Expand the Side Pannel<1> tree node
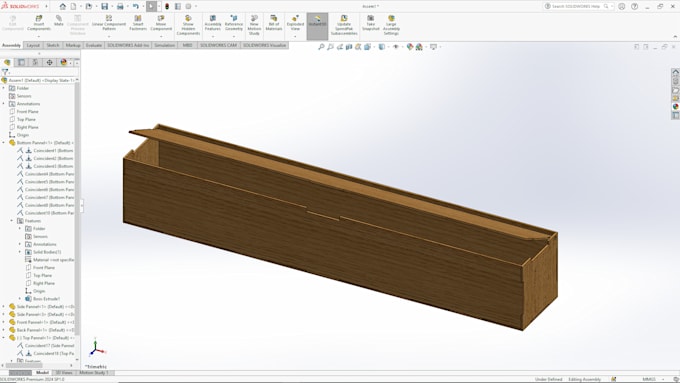Image resolution: width=680 pixels, height=383 pixels. [x=4, y=307]
